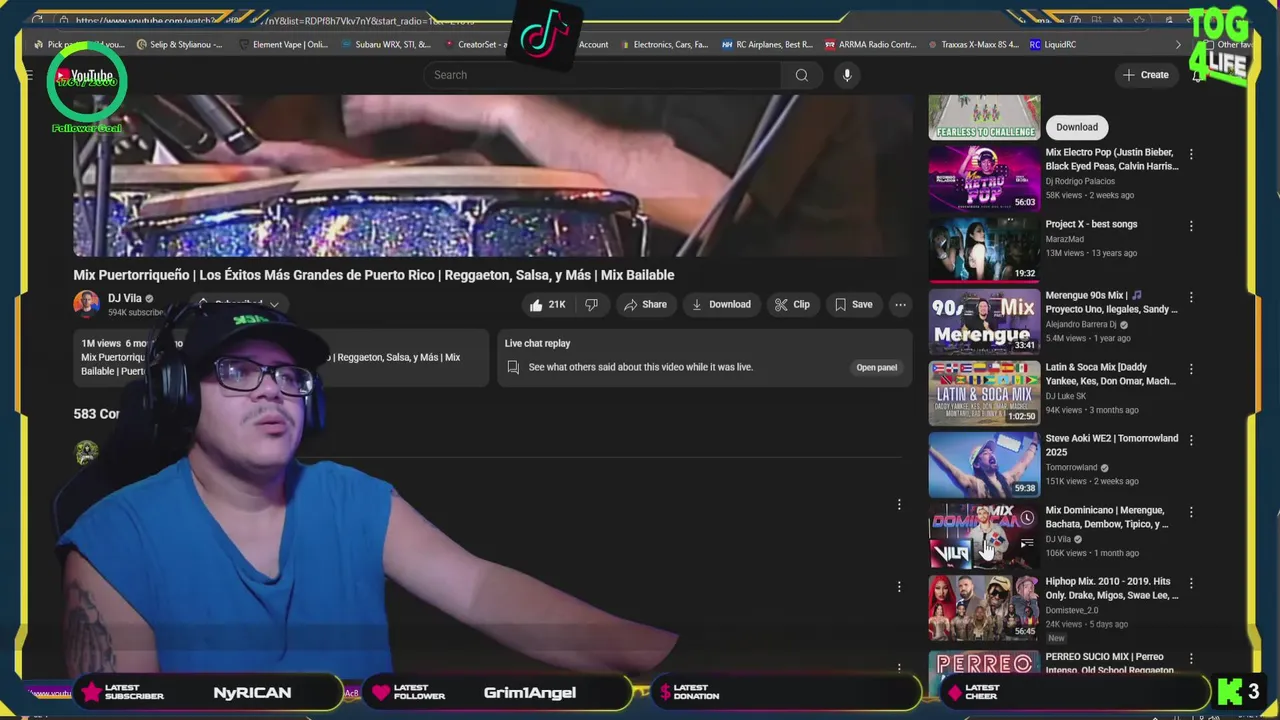Viewport: 1280px width, 720px height.
Task: Open Project X - best songs title
Action: [1091, 224]
